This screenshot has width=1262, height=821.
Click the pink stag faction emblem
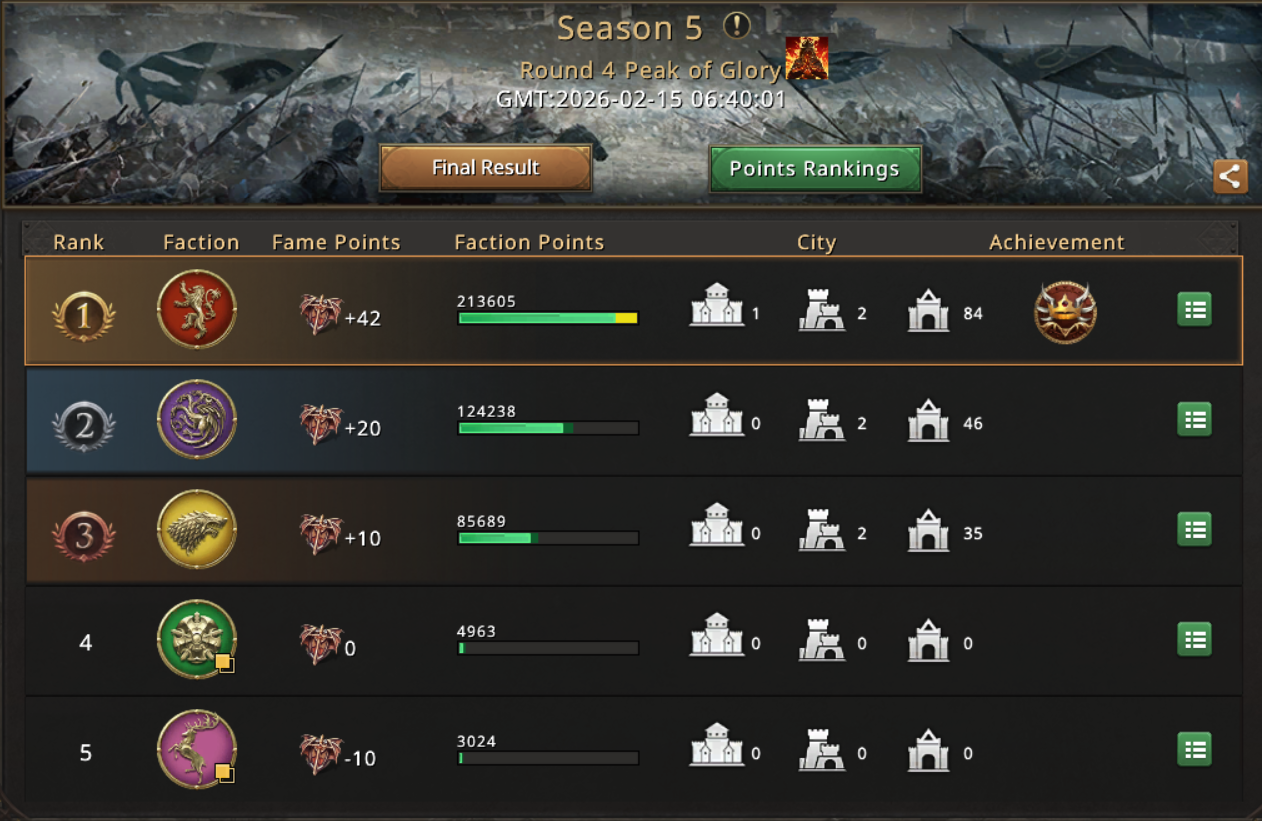click(x=197, y=750)
